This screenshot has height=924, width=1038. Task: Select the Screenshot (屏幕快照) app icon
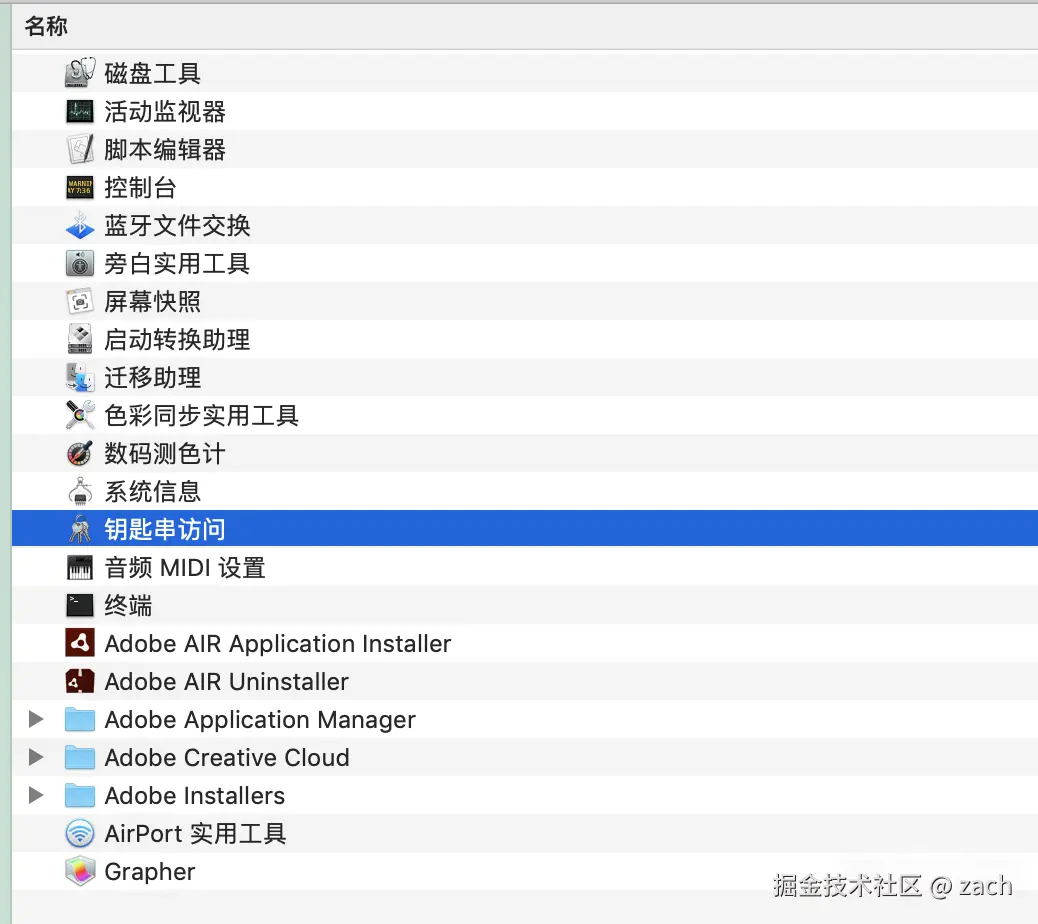pos(80,302)
